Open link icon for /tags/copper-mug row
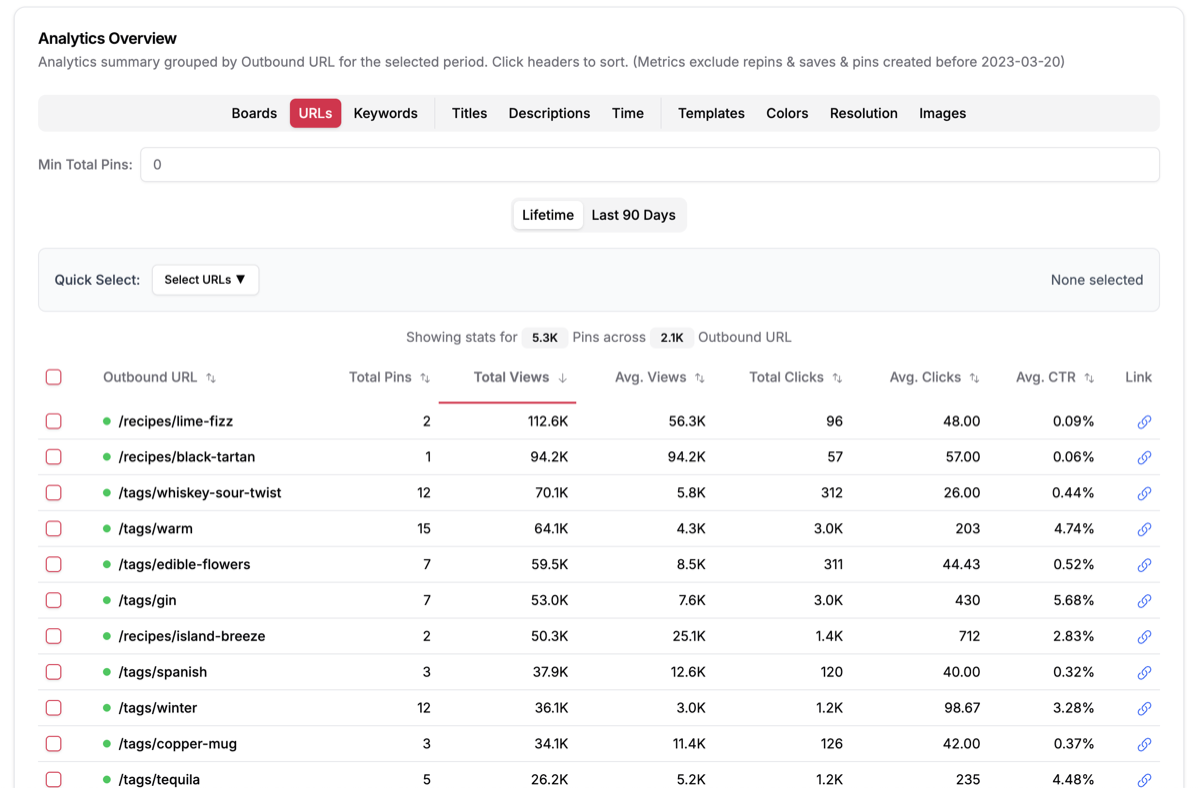Viewport: 1200px width, 788px height. coord(1144,744)
